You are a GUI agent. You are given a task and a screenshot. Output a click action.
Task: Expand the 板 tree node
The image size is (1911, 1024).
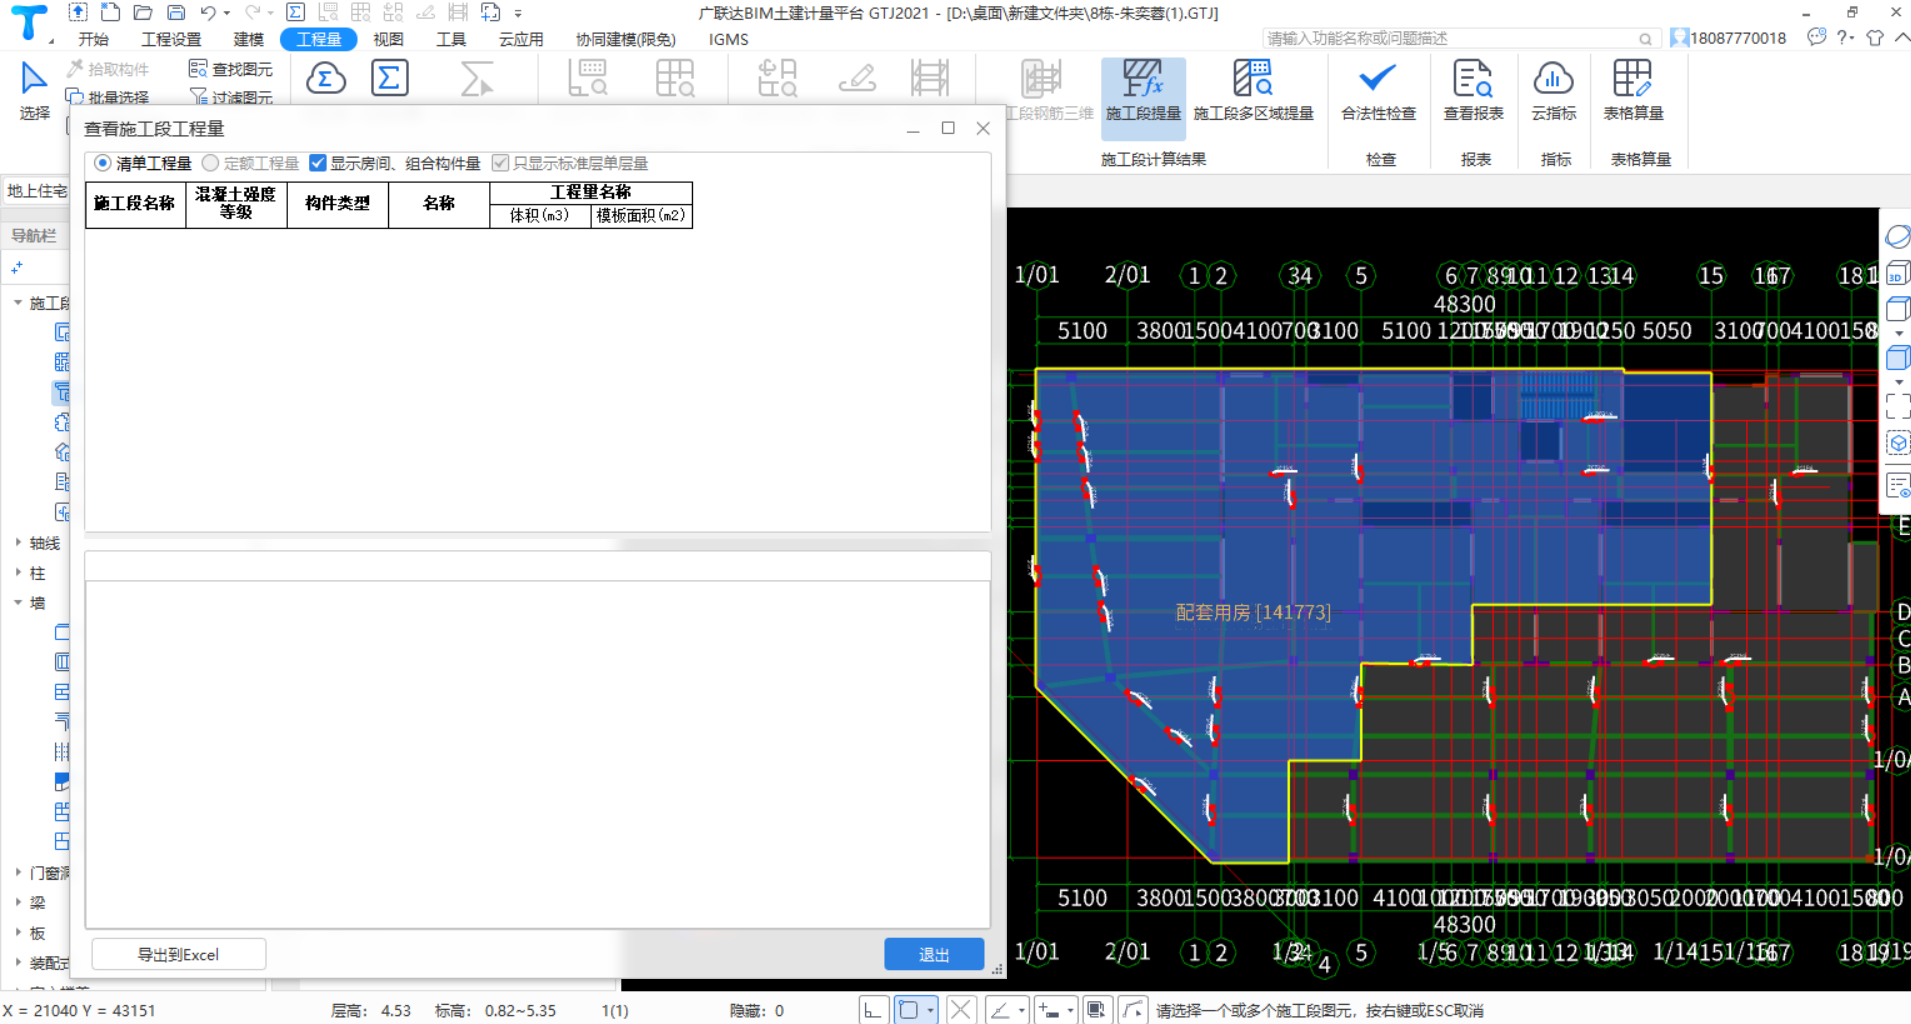click(x=18, y=933)
